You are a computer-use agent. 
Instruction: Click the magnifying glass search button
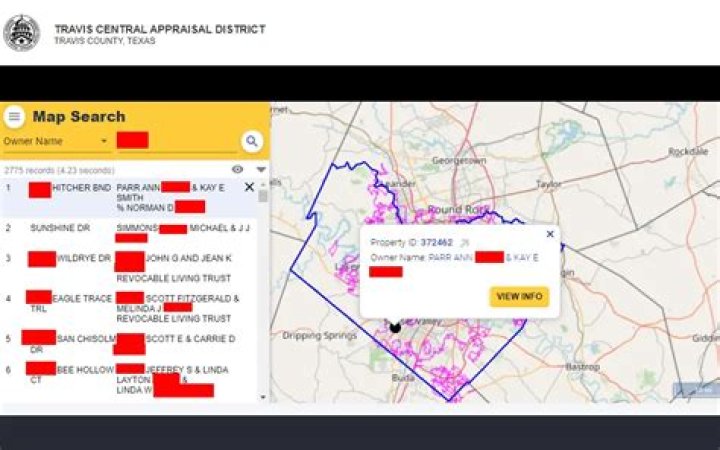pos(252,141)
